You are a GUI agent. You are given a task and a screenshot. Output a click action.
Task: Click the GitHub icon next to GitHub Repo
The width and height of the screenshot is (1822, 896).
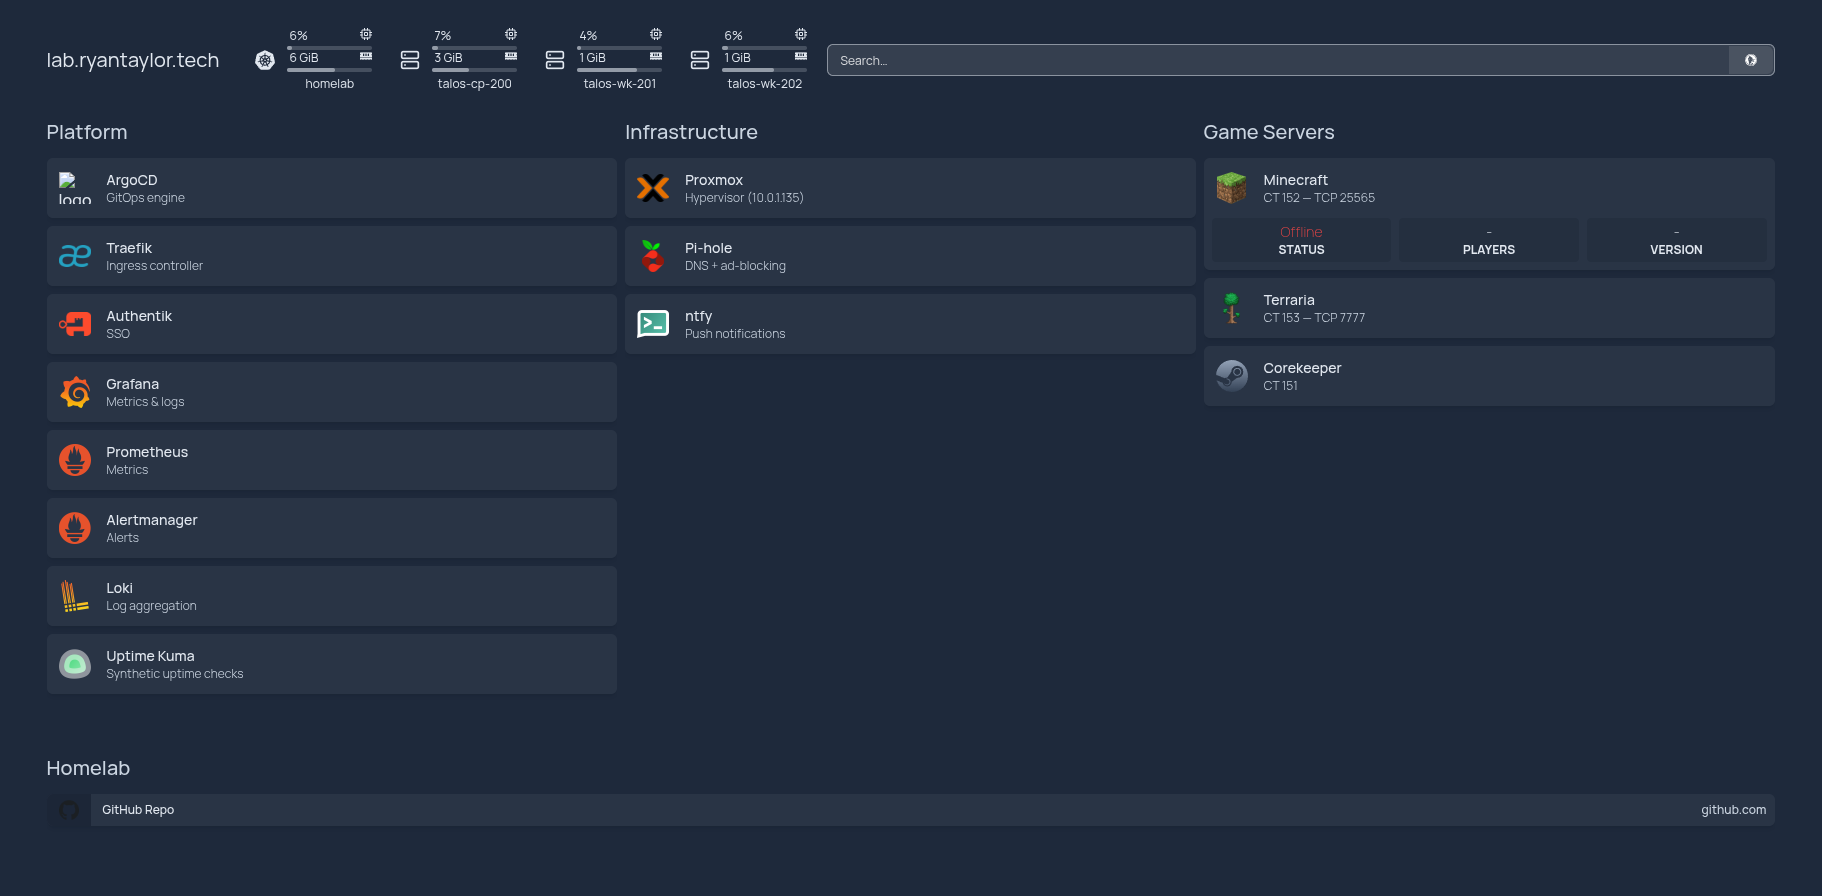tap(69, 810)
